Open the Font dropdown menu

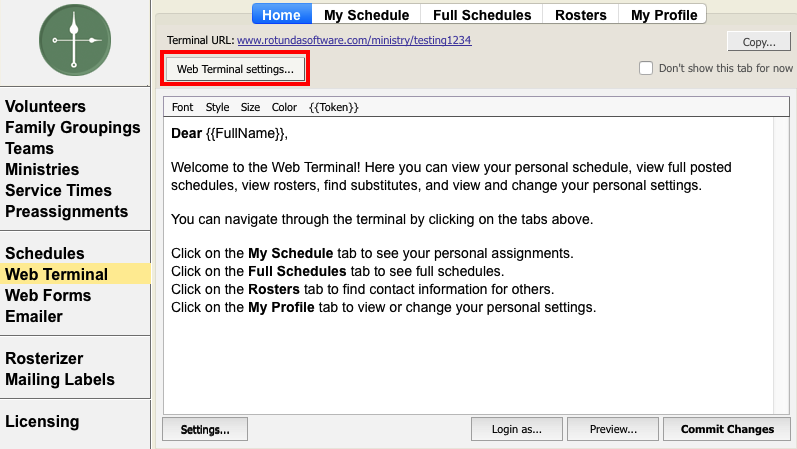183,107
